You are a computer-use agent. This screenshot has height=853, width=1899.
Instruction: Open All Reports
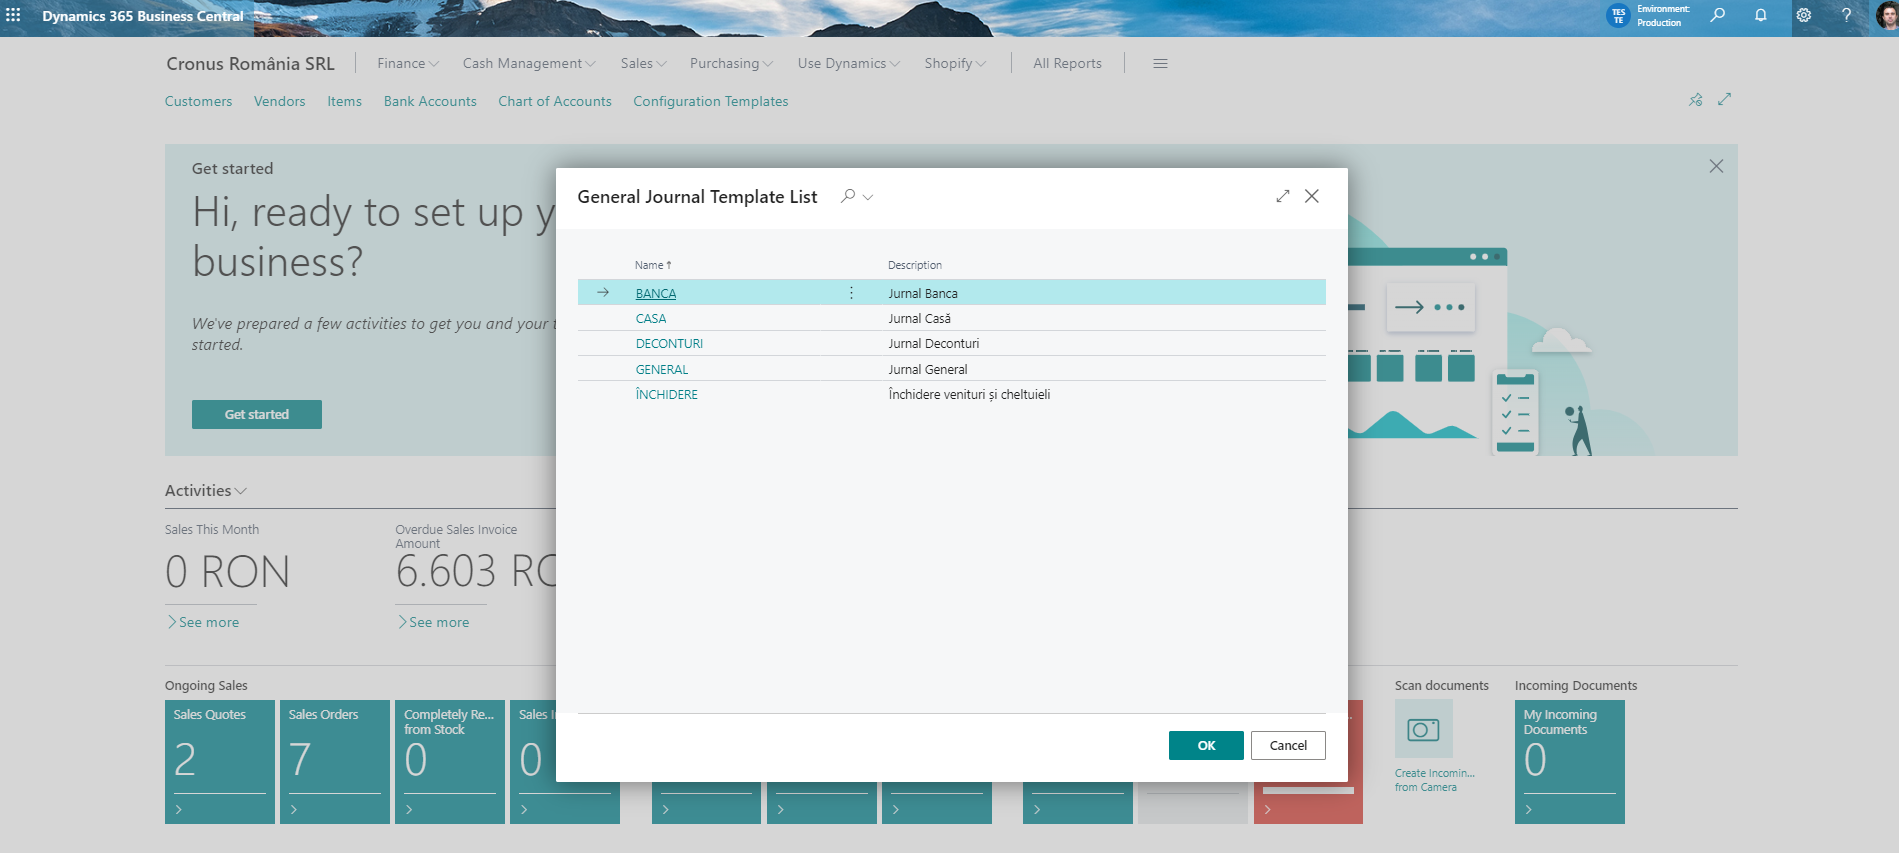point(1067,63)
